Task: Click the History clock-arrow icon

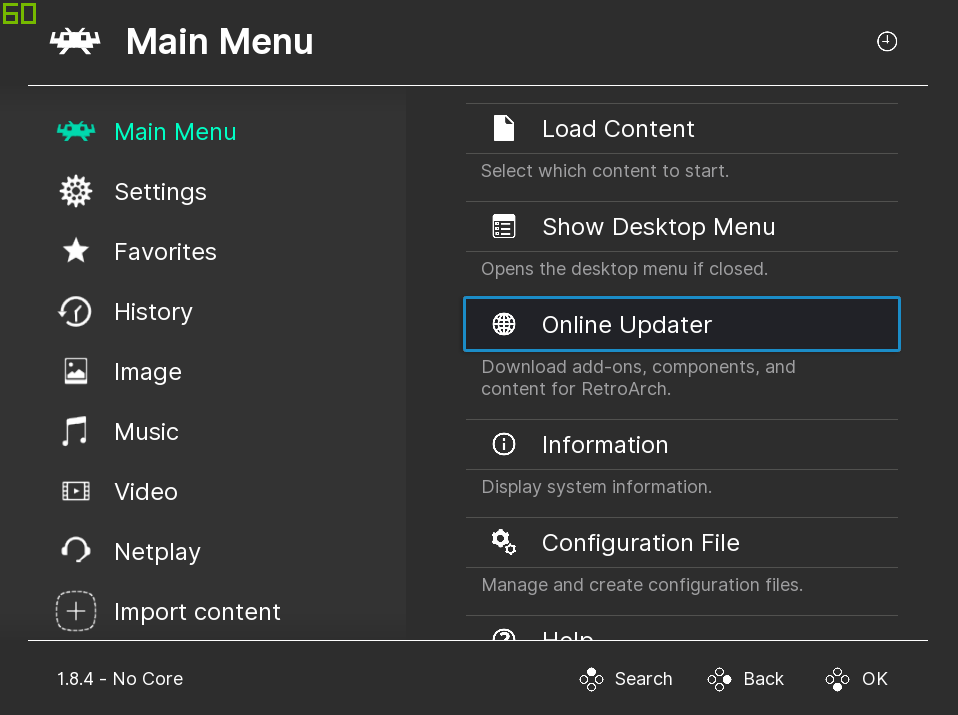Action: (75, 311)
